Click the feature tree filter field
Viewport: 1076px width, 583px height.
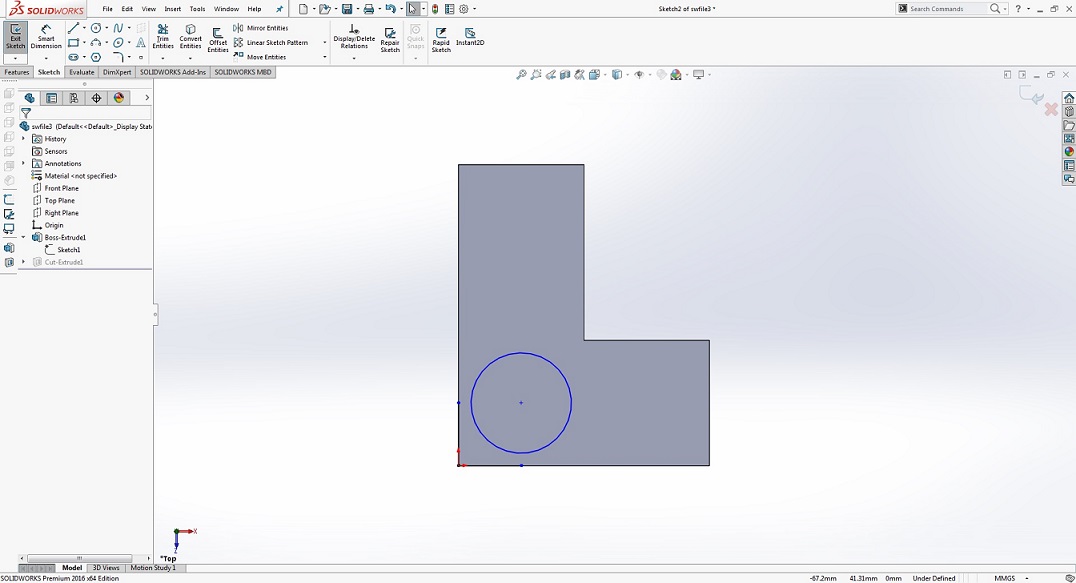pyautogui.click(x=85, y=112)
